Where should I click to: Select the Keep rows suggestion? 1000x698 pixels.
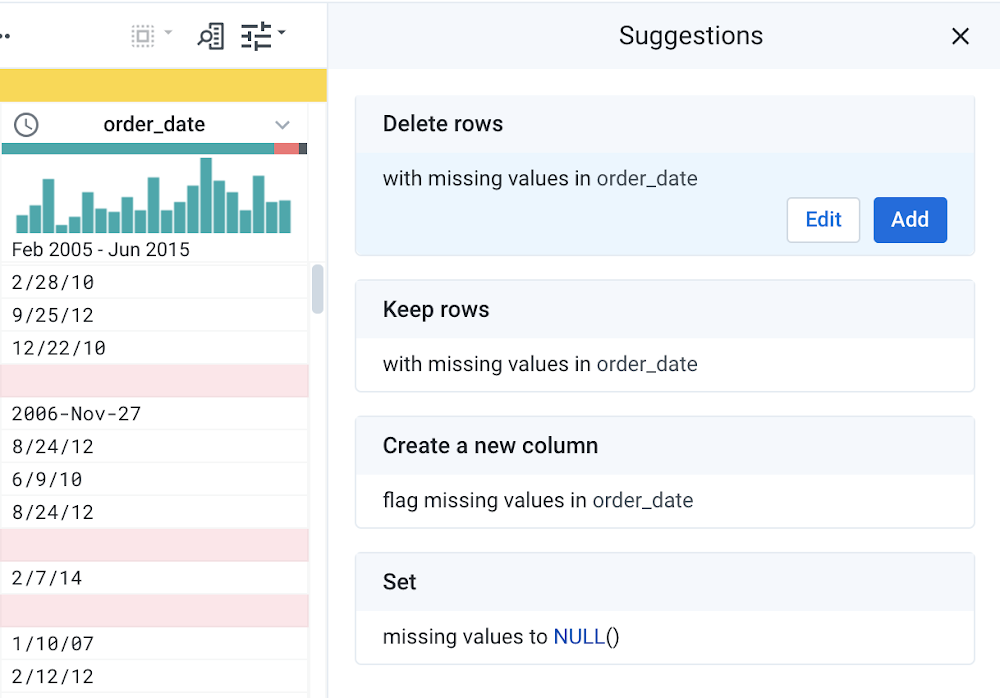[x=665, y=336]
